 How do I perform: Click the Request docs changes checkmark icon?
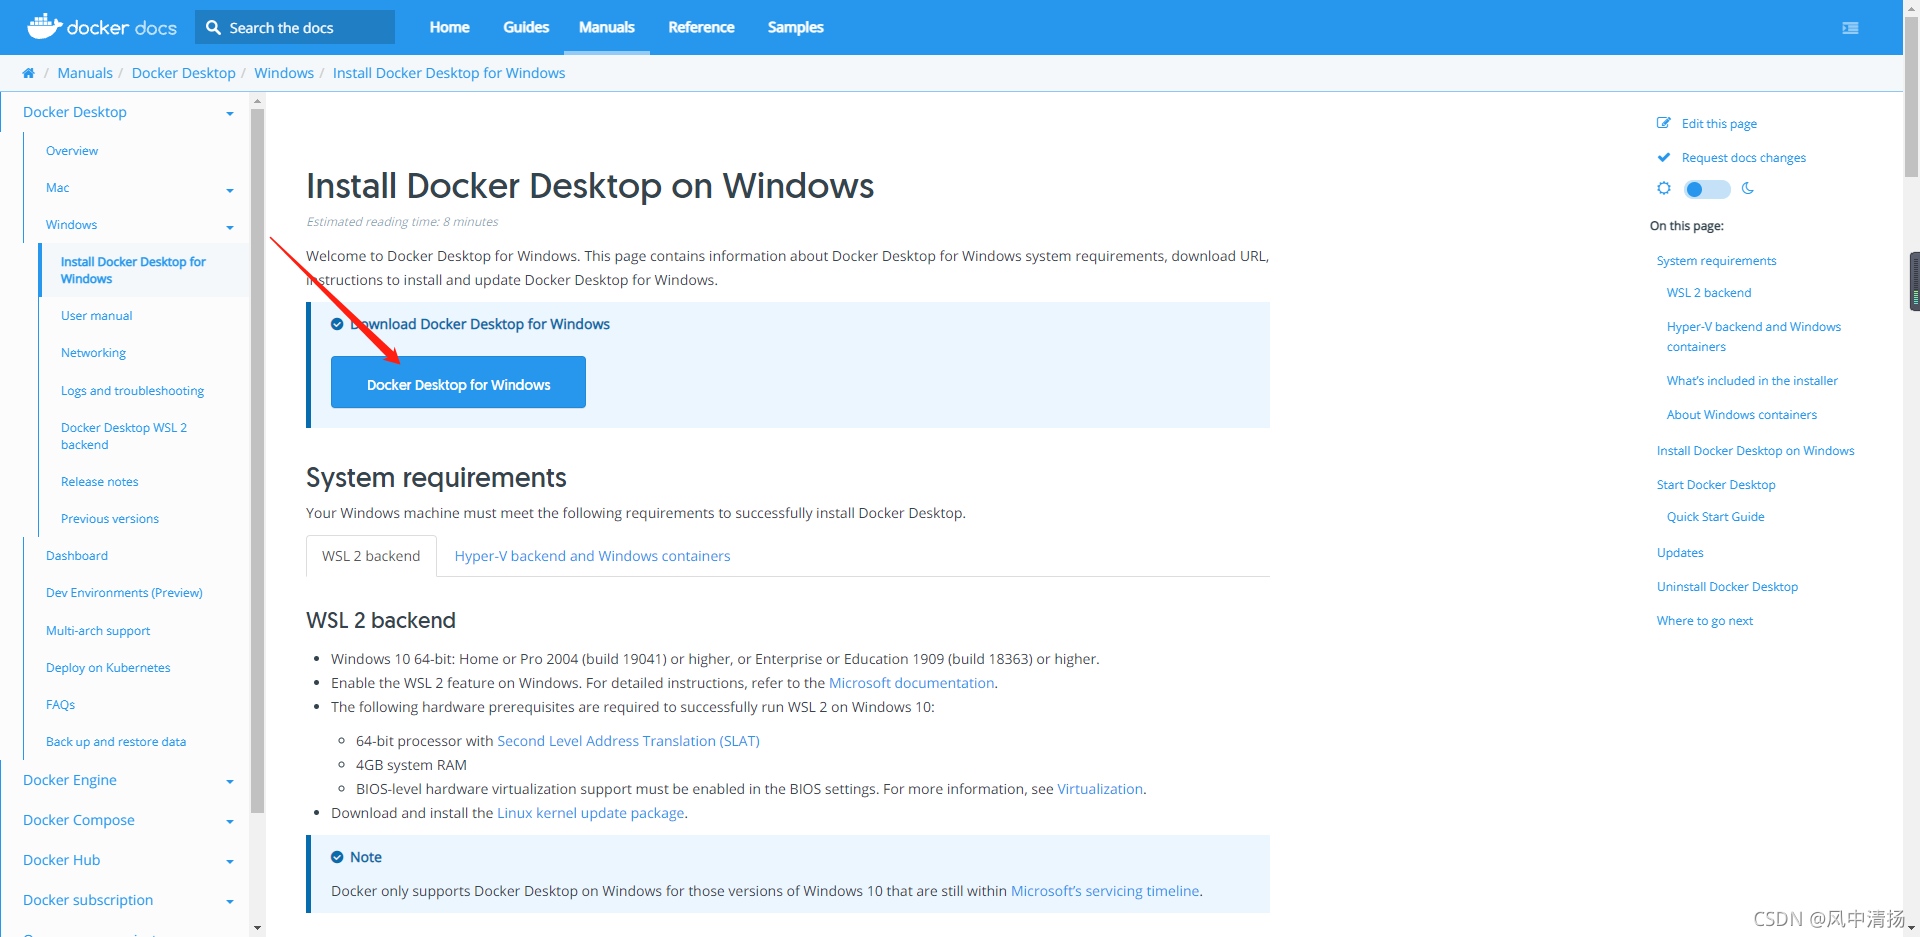[x=1664, y=157]
